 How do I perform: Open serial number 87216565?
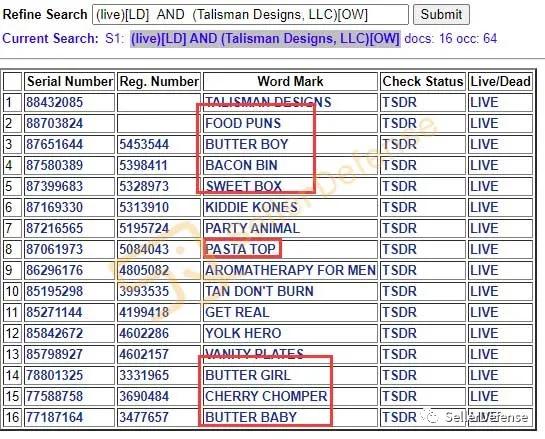tap(55, 228)
